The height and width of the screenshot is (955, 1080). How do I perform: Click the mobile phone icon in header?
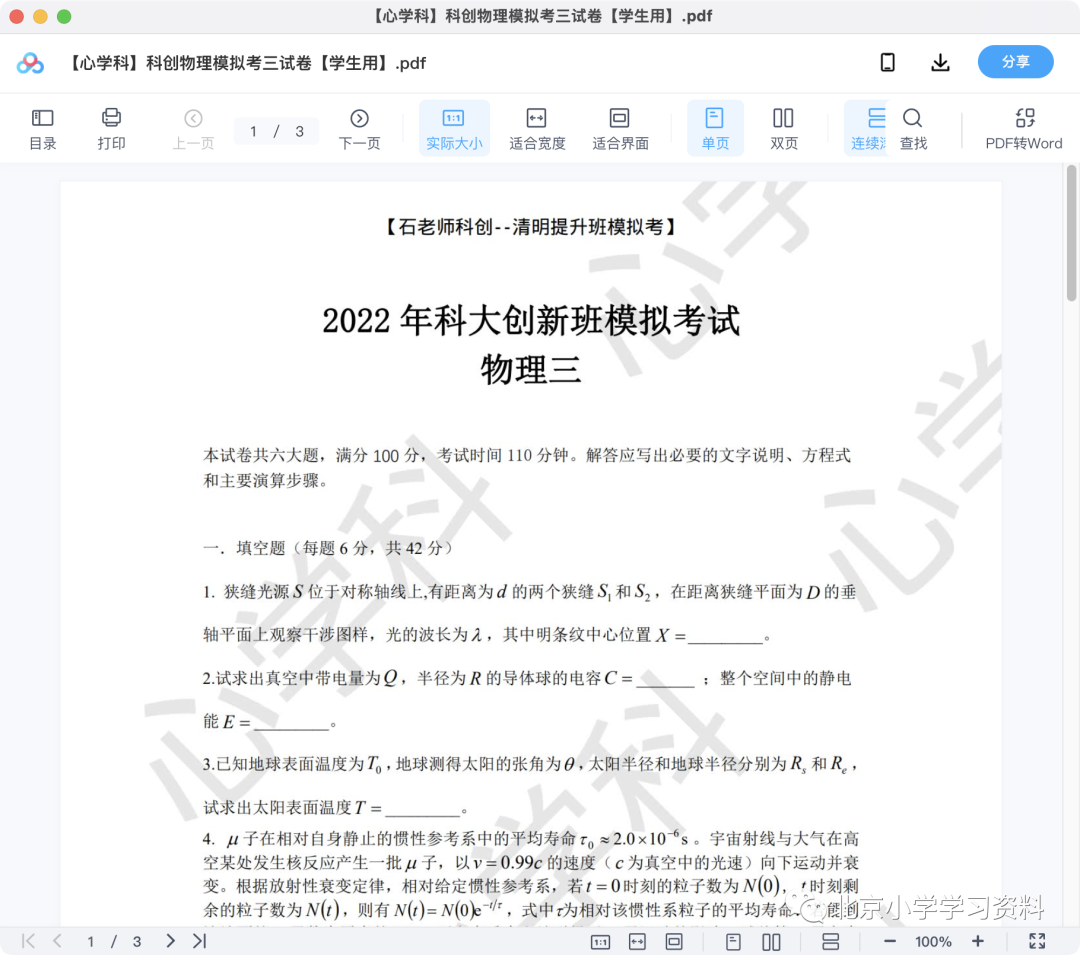(888, 63)
